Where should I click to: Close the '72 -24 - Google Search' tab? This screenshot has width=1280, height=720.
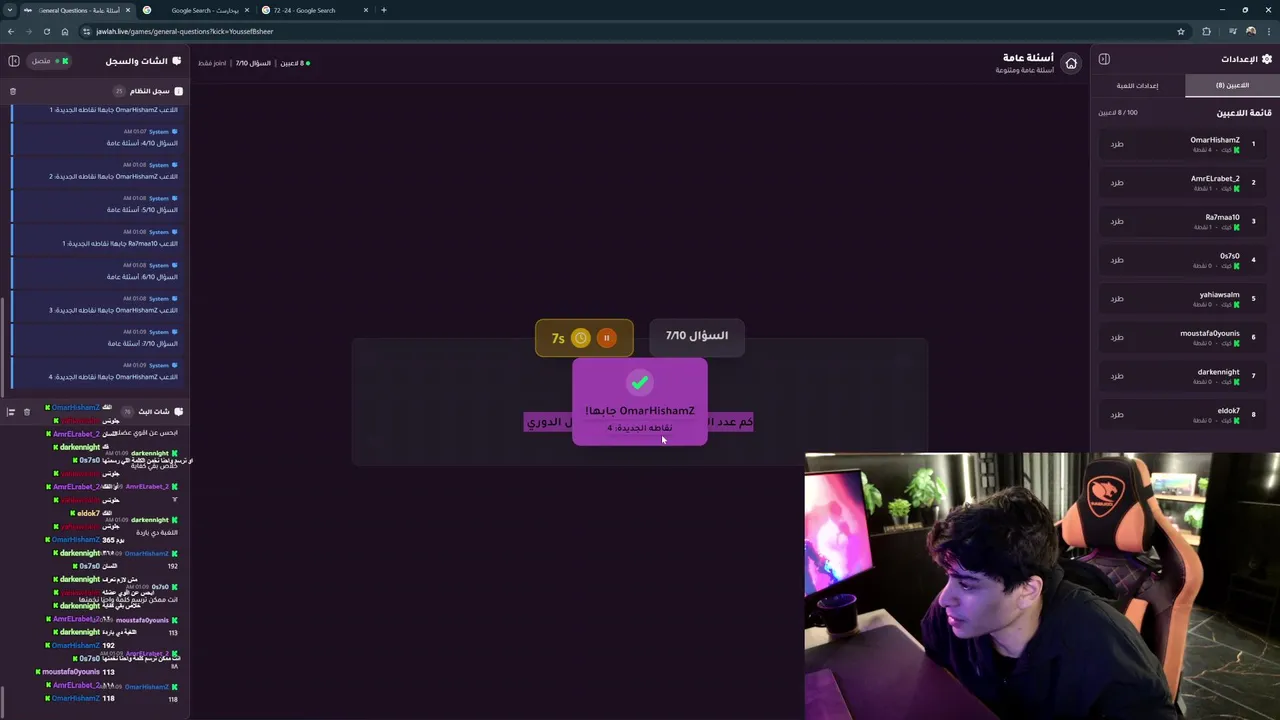tap(365, 10)
